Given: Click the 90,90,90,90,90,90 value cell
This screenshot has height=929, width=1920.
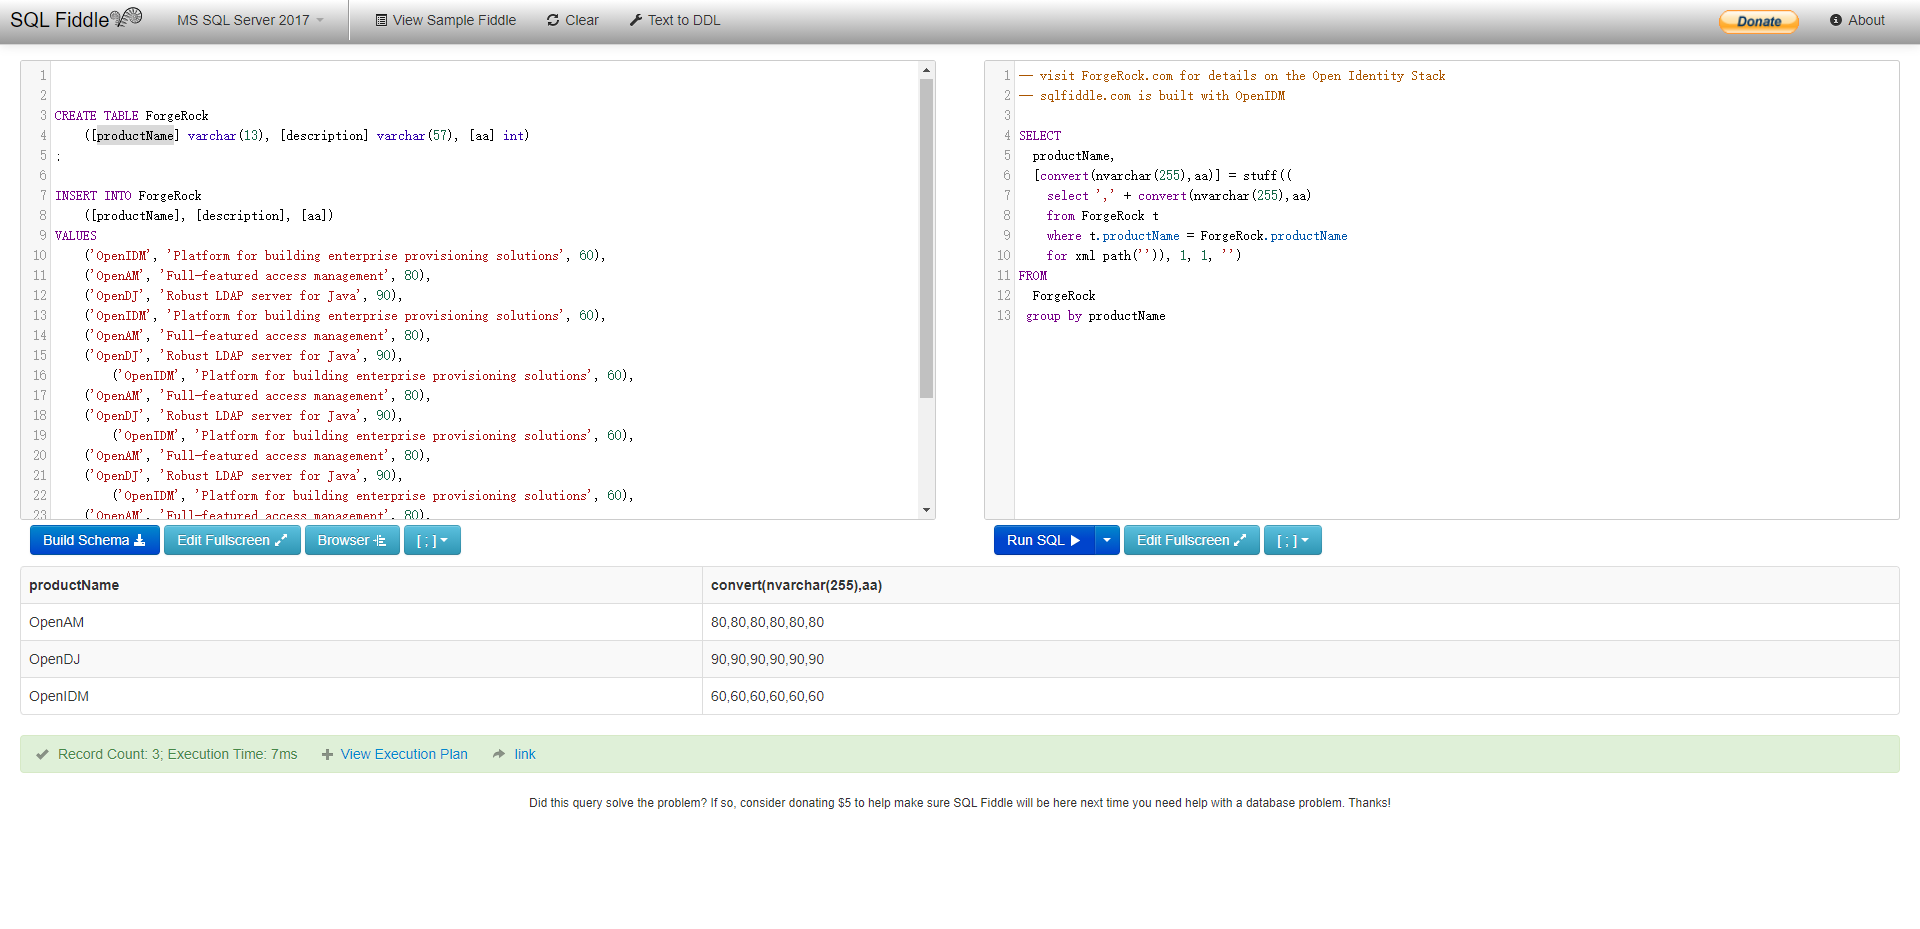Looking at the screenshot, I should pos(1300,659).
